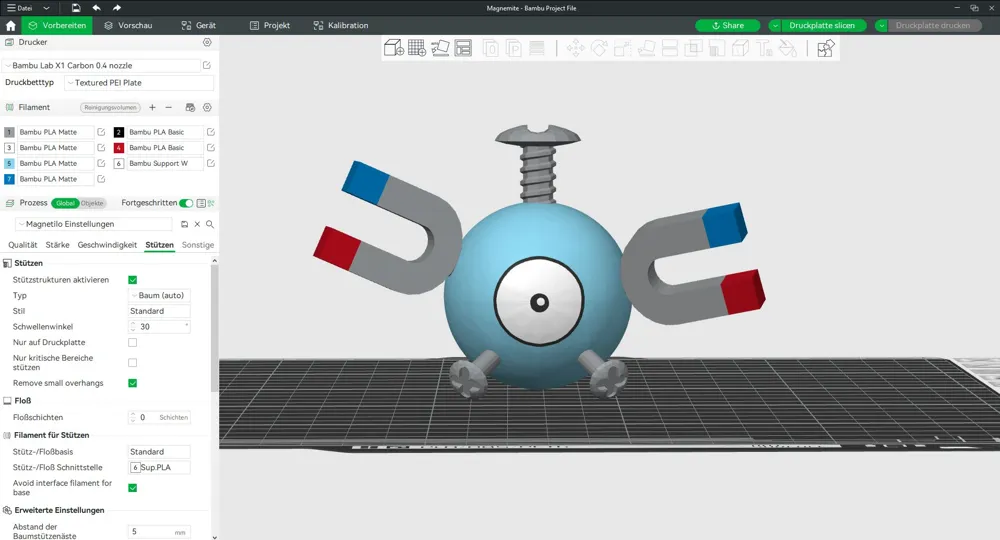The width and height of the screenshot is (1000, 540).
Task: Open the Stil Standard dropdown
Action: click(x=159, y=311)
